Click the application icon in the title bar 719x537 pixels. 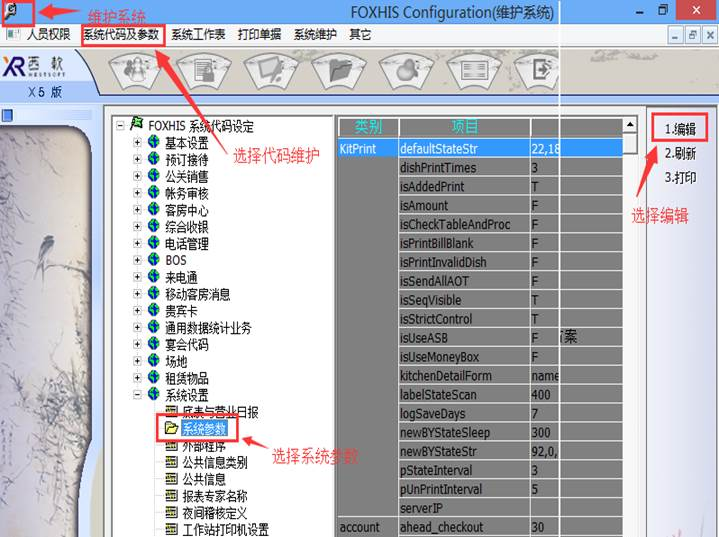11,11
